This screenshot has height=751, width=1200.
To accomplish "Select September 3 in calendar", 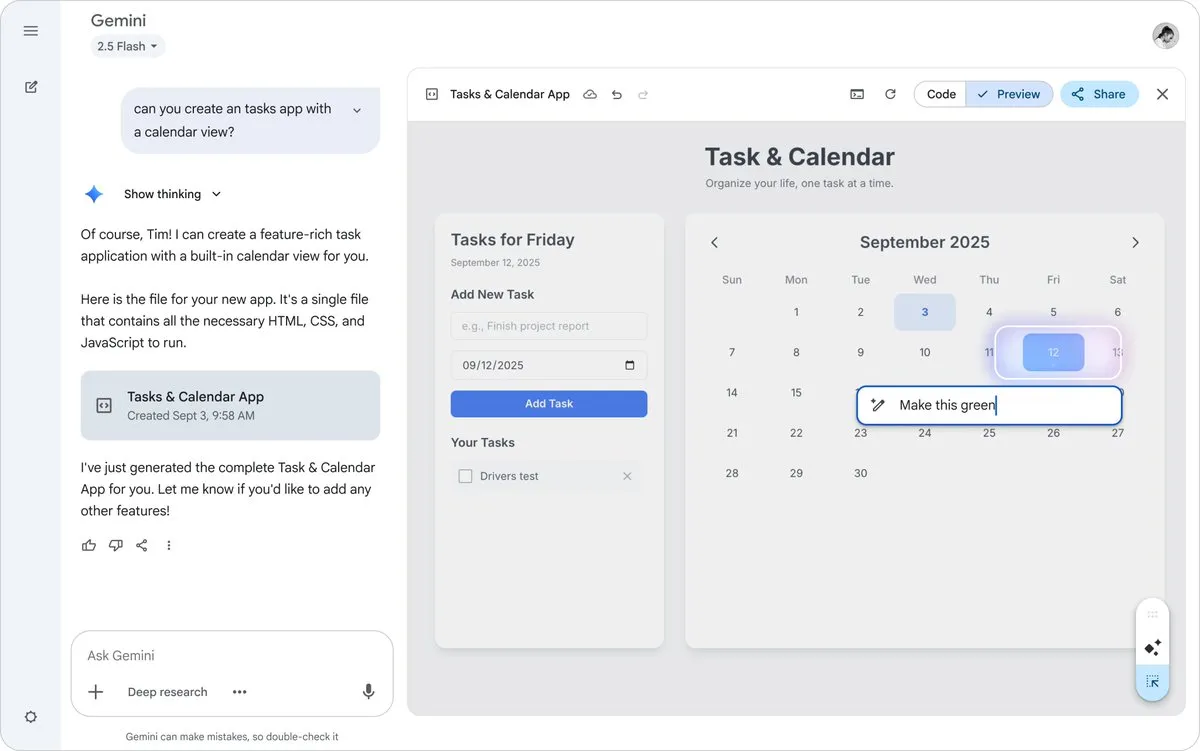I will [925, 312].
